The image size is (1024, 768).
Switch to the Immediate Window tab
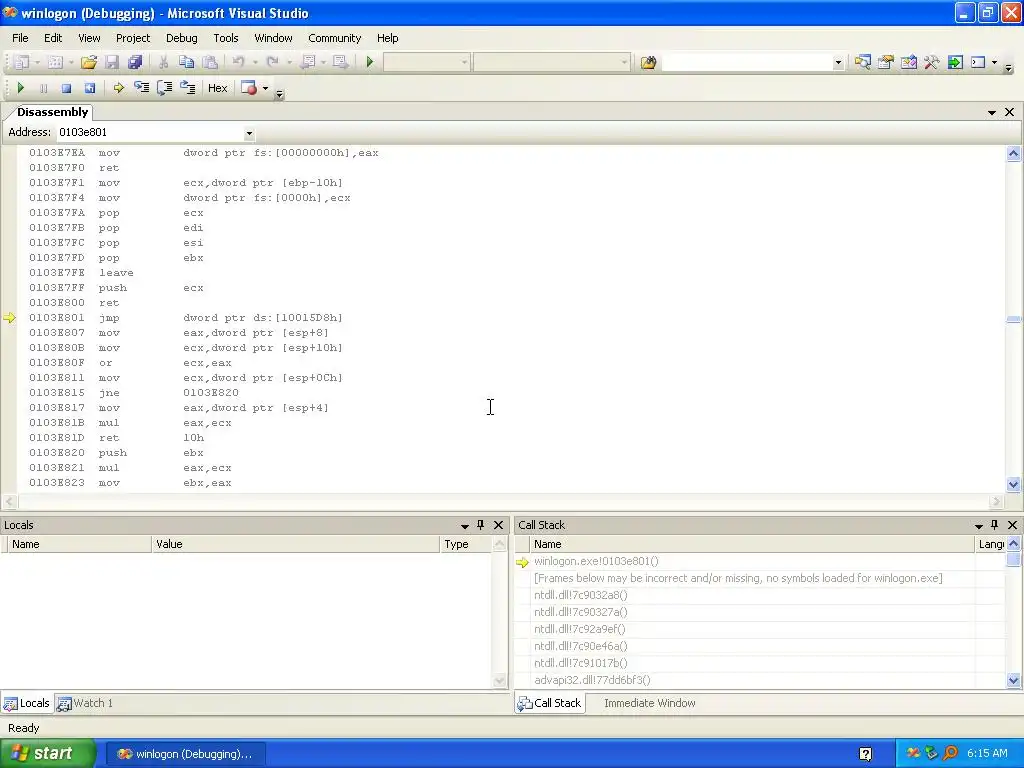click(650, 703)
